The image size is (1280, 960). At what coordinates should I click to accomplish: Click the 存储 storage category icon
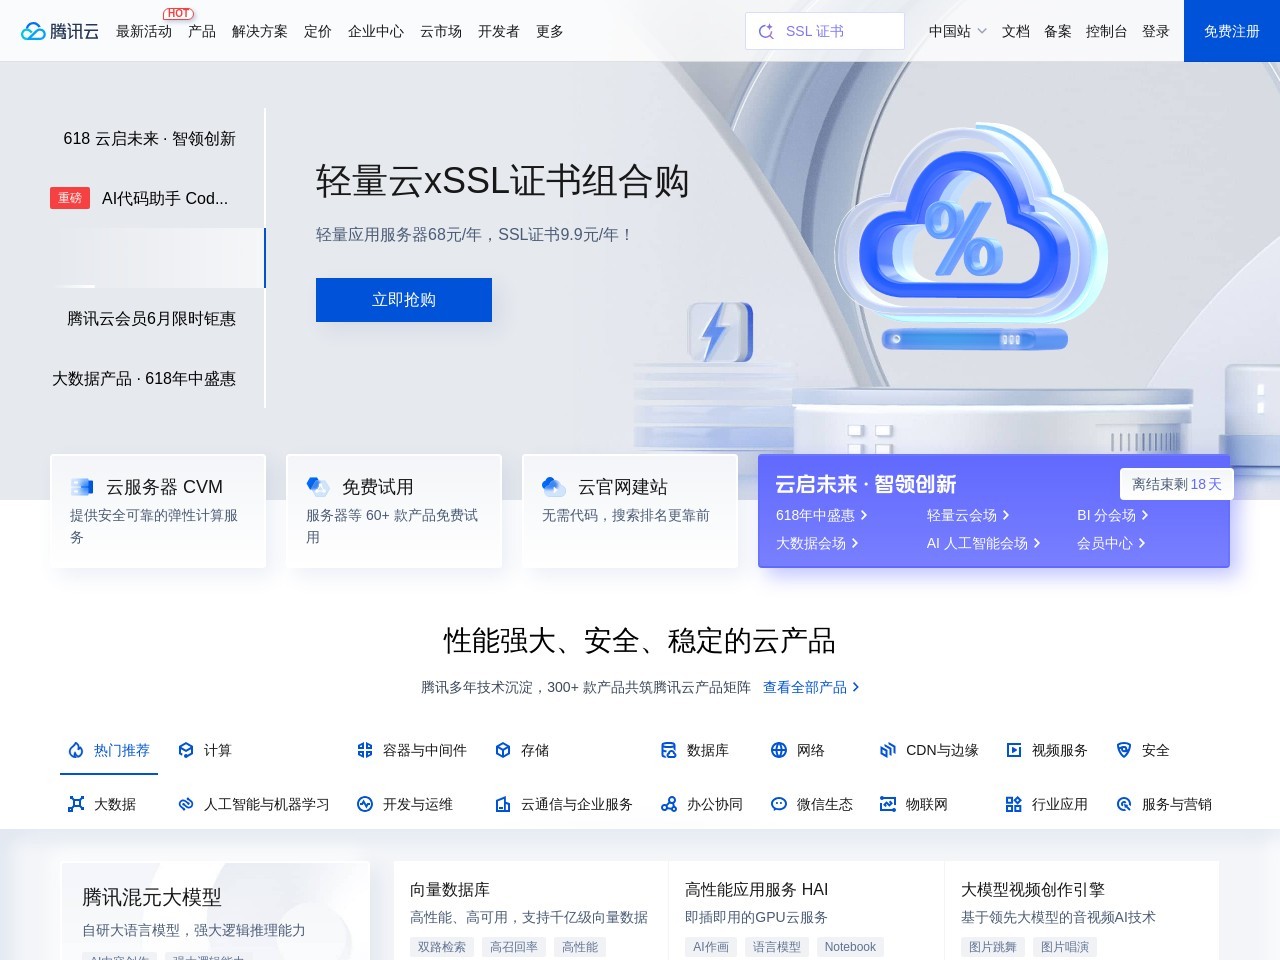(503, 750)
